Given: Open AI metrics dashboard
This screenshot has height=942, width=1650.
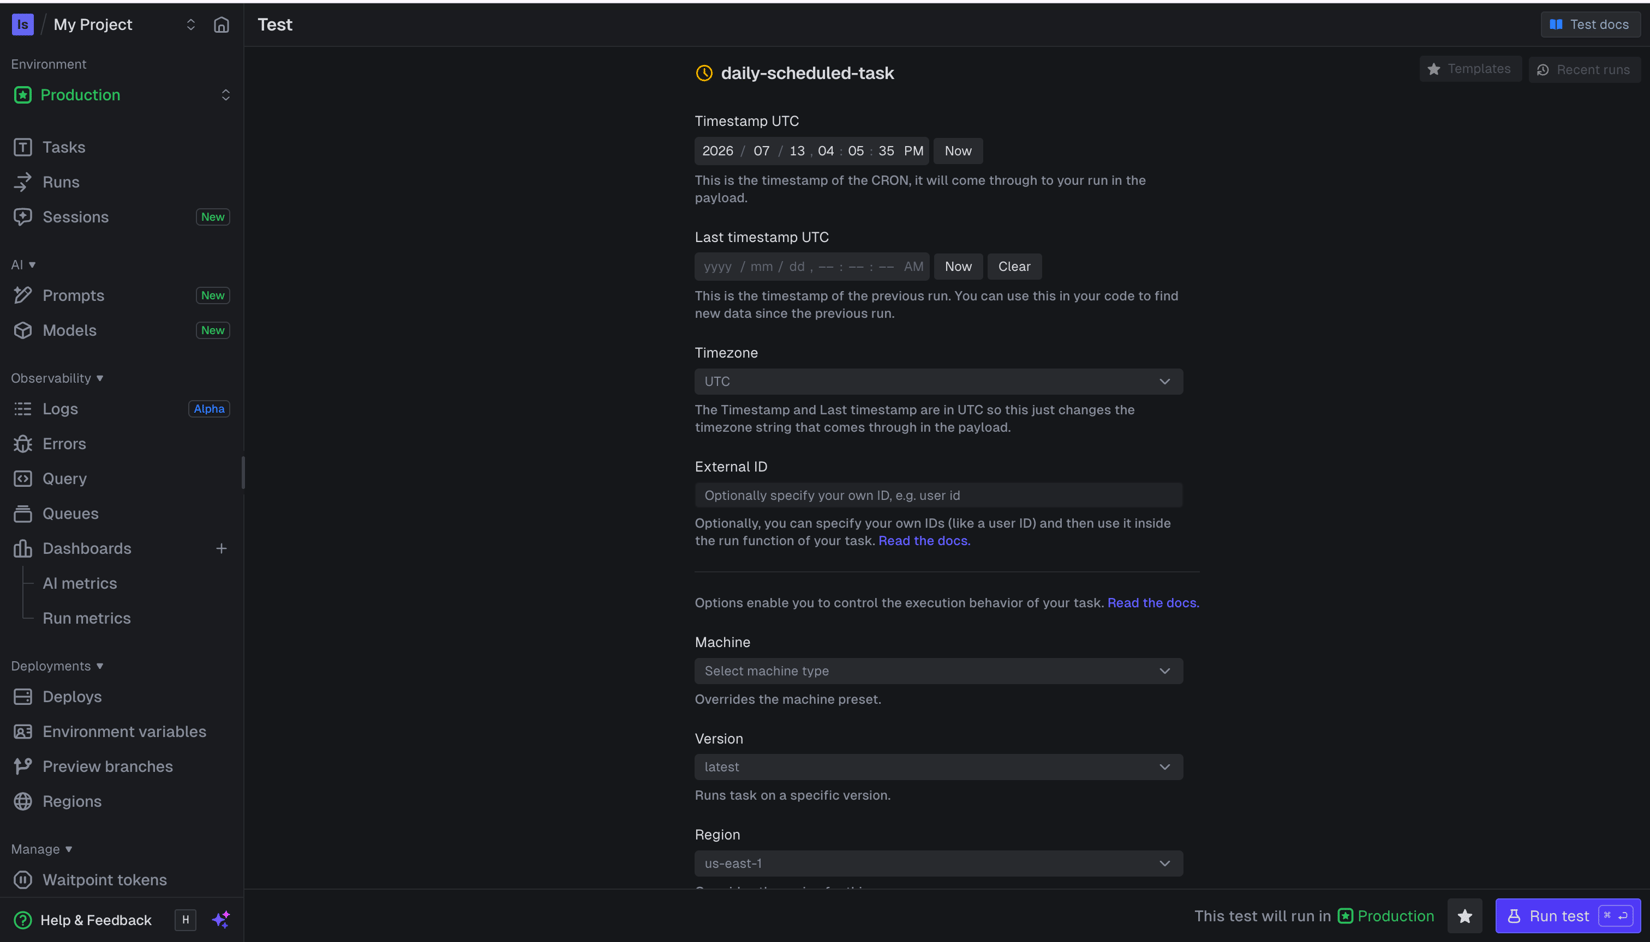Looking at the screenshot, I should [x=79, y=584].
